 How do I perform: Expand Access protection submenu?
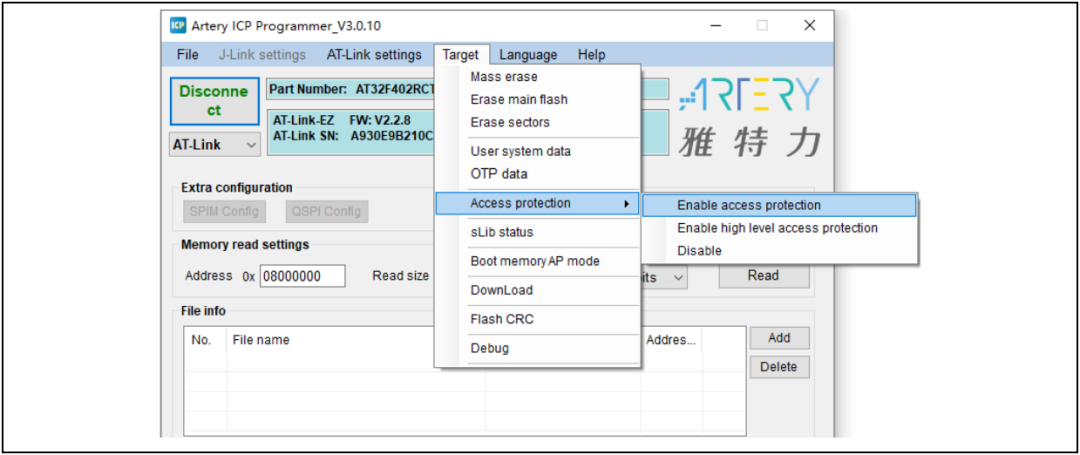click(537, 203)
